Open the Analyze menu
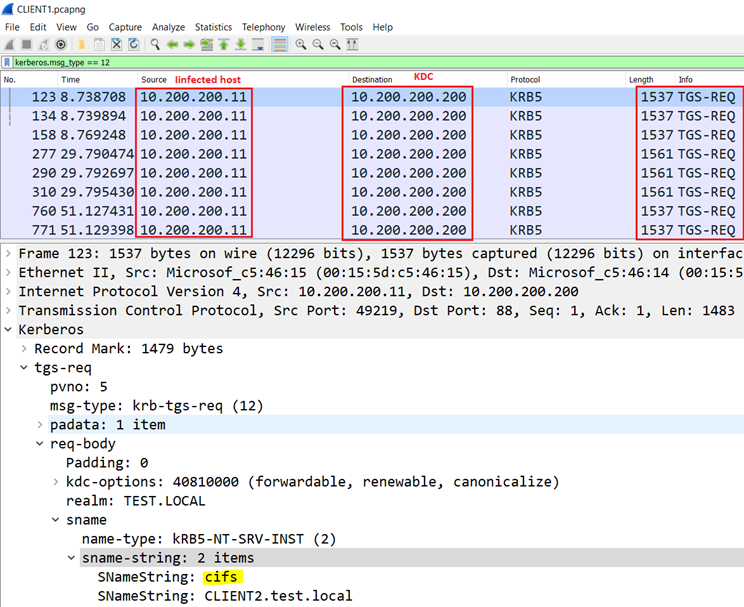Viewport: 744px width, 607px height. [x=167, y=27]
